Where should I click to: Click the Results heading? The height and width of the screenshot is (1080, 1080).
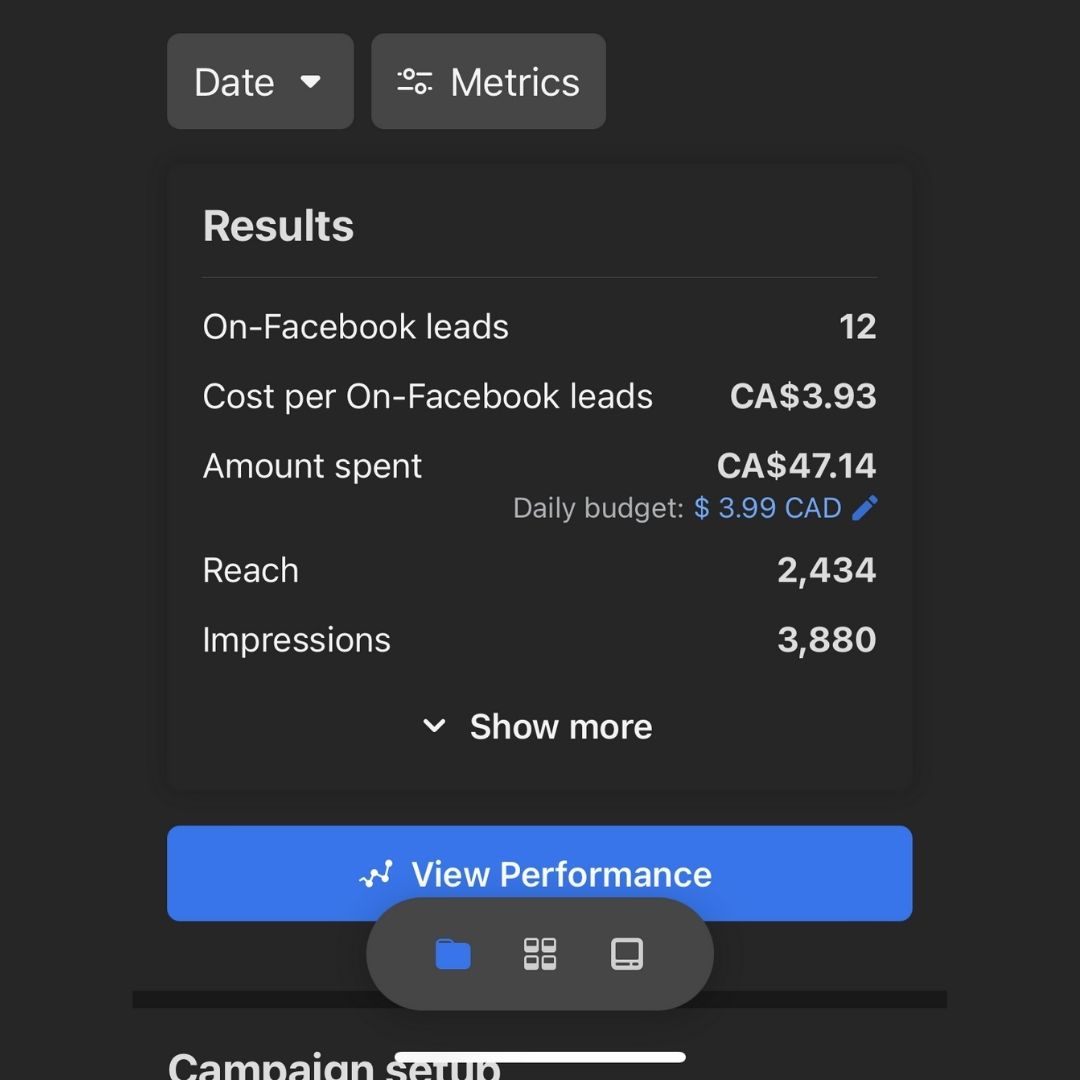(x=278, y=226)
